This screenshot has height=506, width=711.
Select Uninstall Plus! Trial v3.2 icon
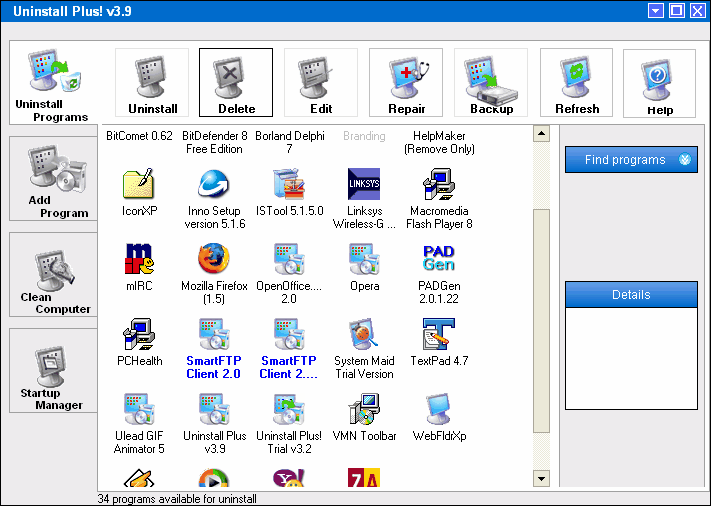(x=289, y=409)
